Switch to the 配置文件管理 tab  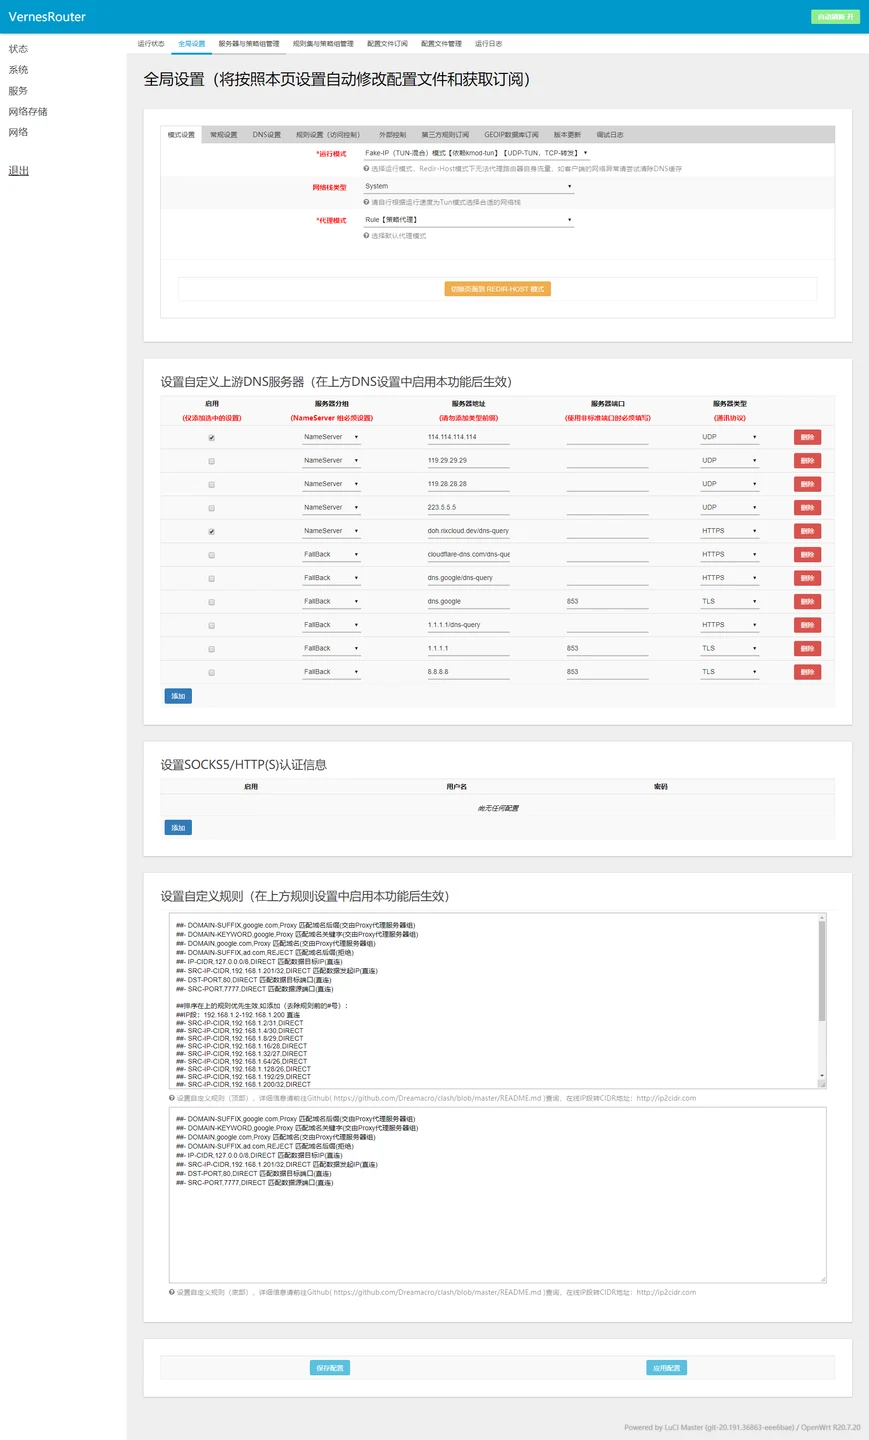coord(441,44)
